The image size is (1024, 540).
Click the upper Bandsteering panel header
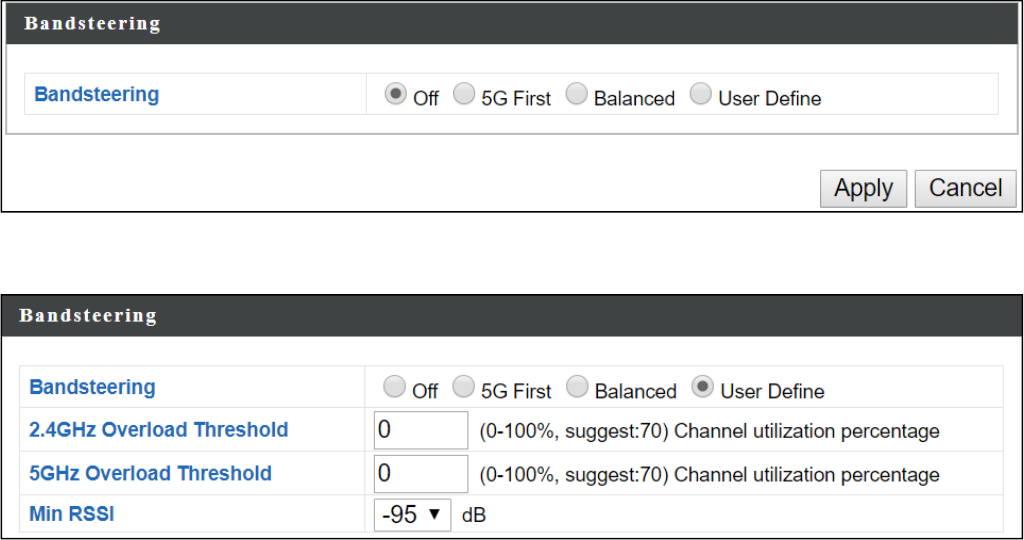point(92,24)
